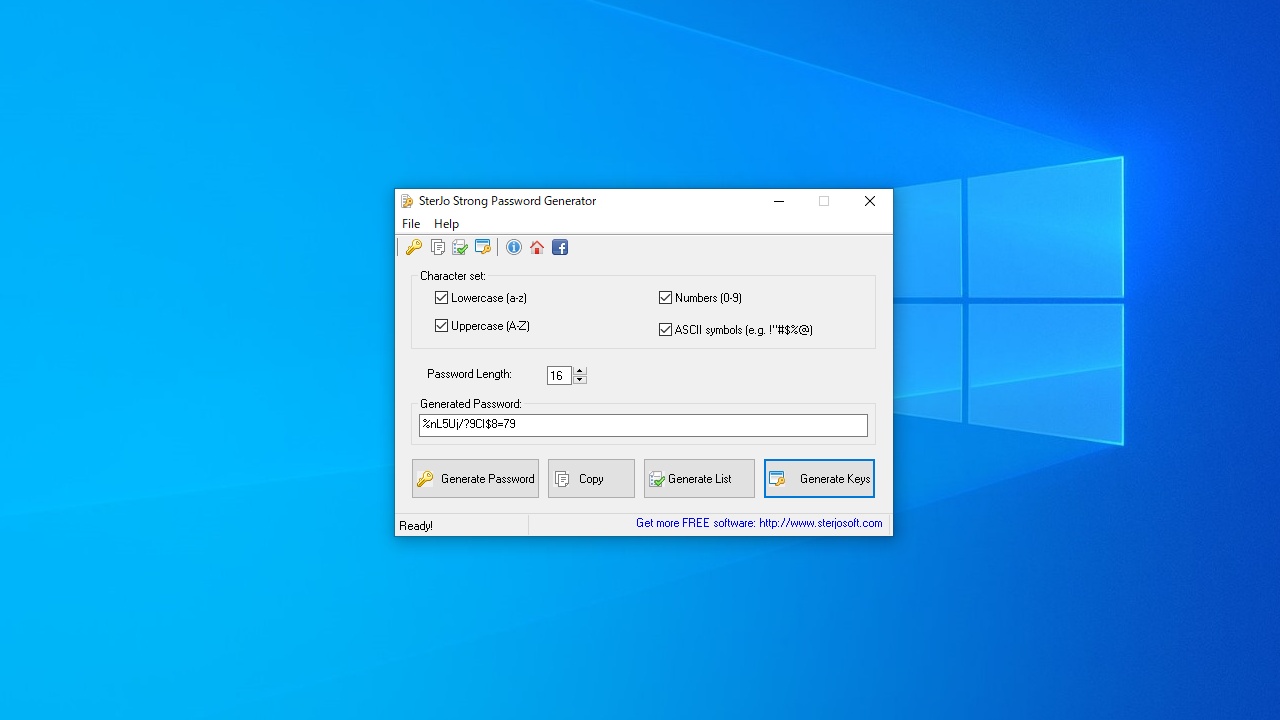Click the Generate Password button
The height and width of the screenshot is (720, 1280).
tap(475, 479)
